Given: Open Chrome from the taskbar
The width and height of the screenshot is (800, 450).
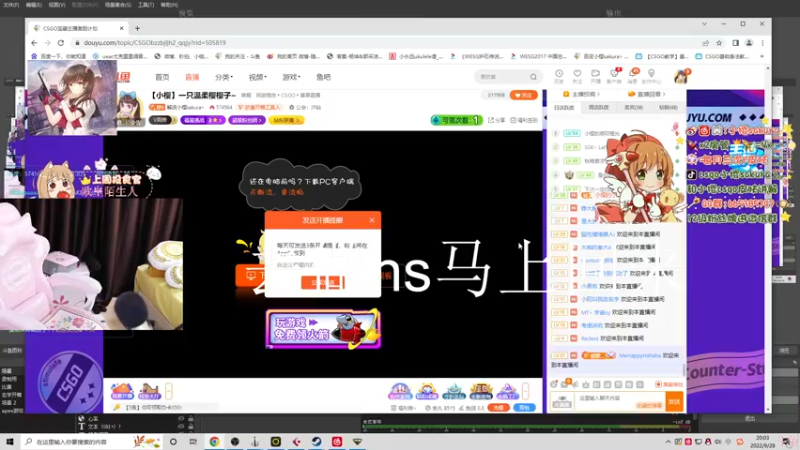Looking at the screenshot, I should click(x=214, y=442).
